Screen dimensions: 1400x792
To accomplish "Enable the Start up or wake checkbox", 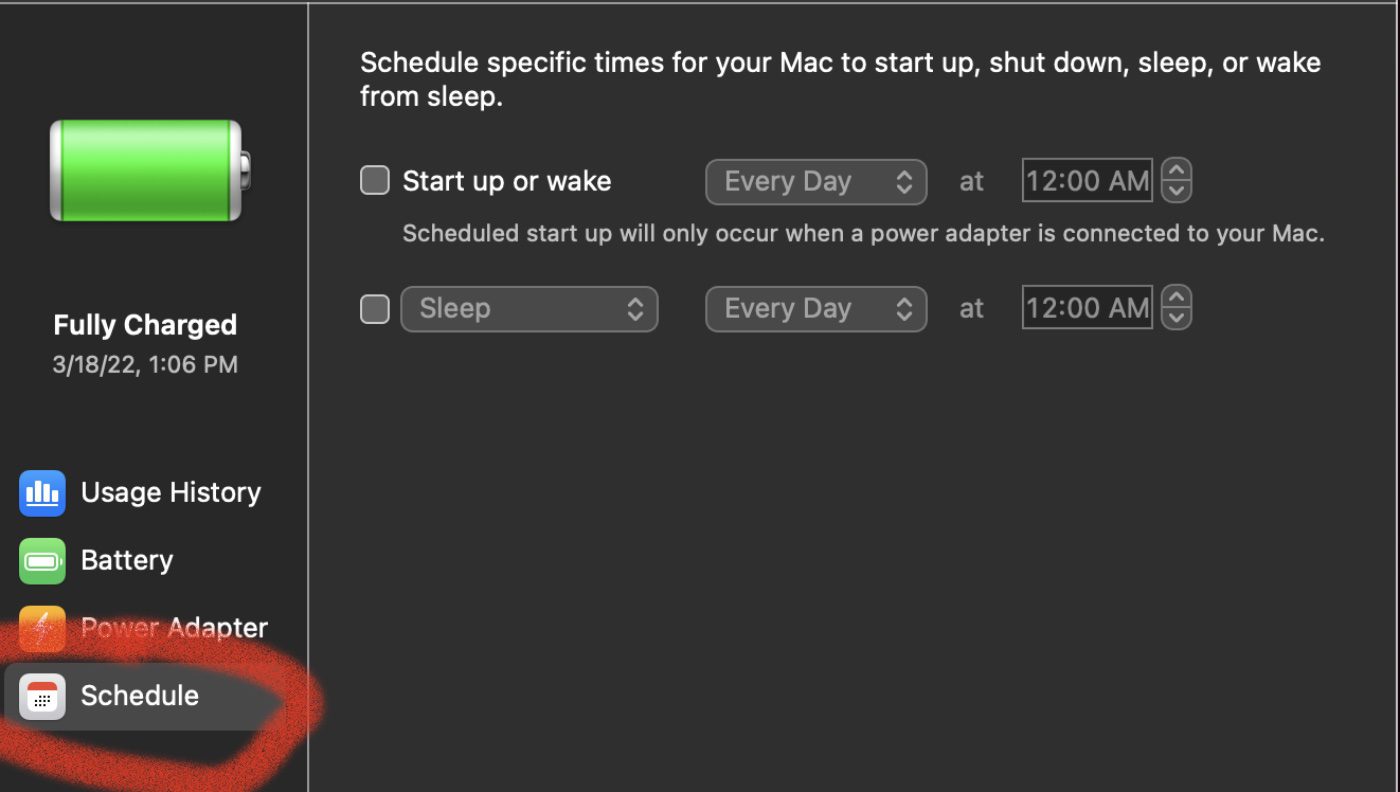I will point(375,181).
